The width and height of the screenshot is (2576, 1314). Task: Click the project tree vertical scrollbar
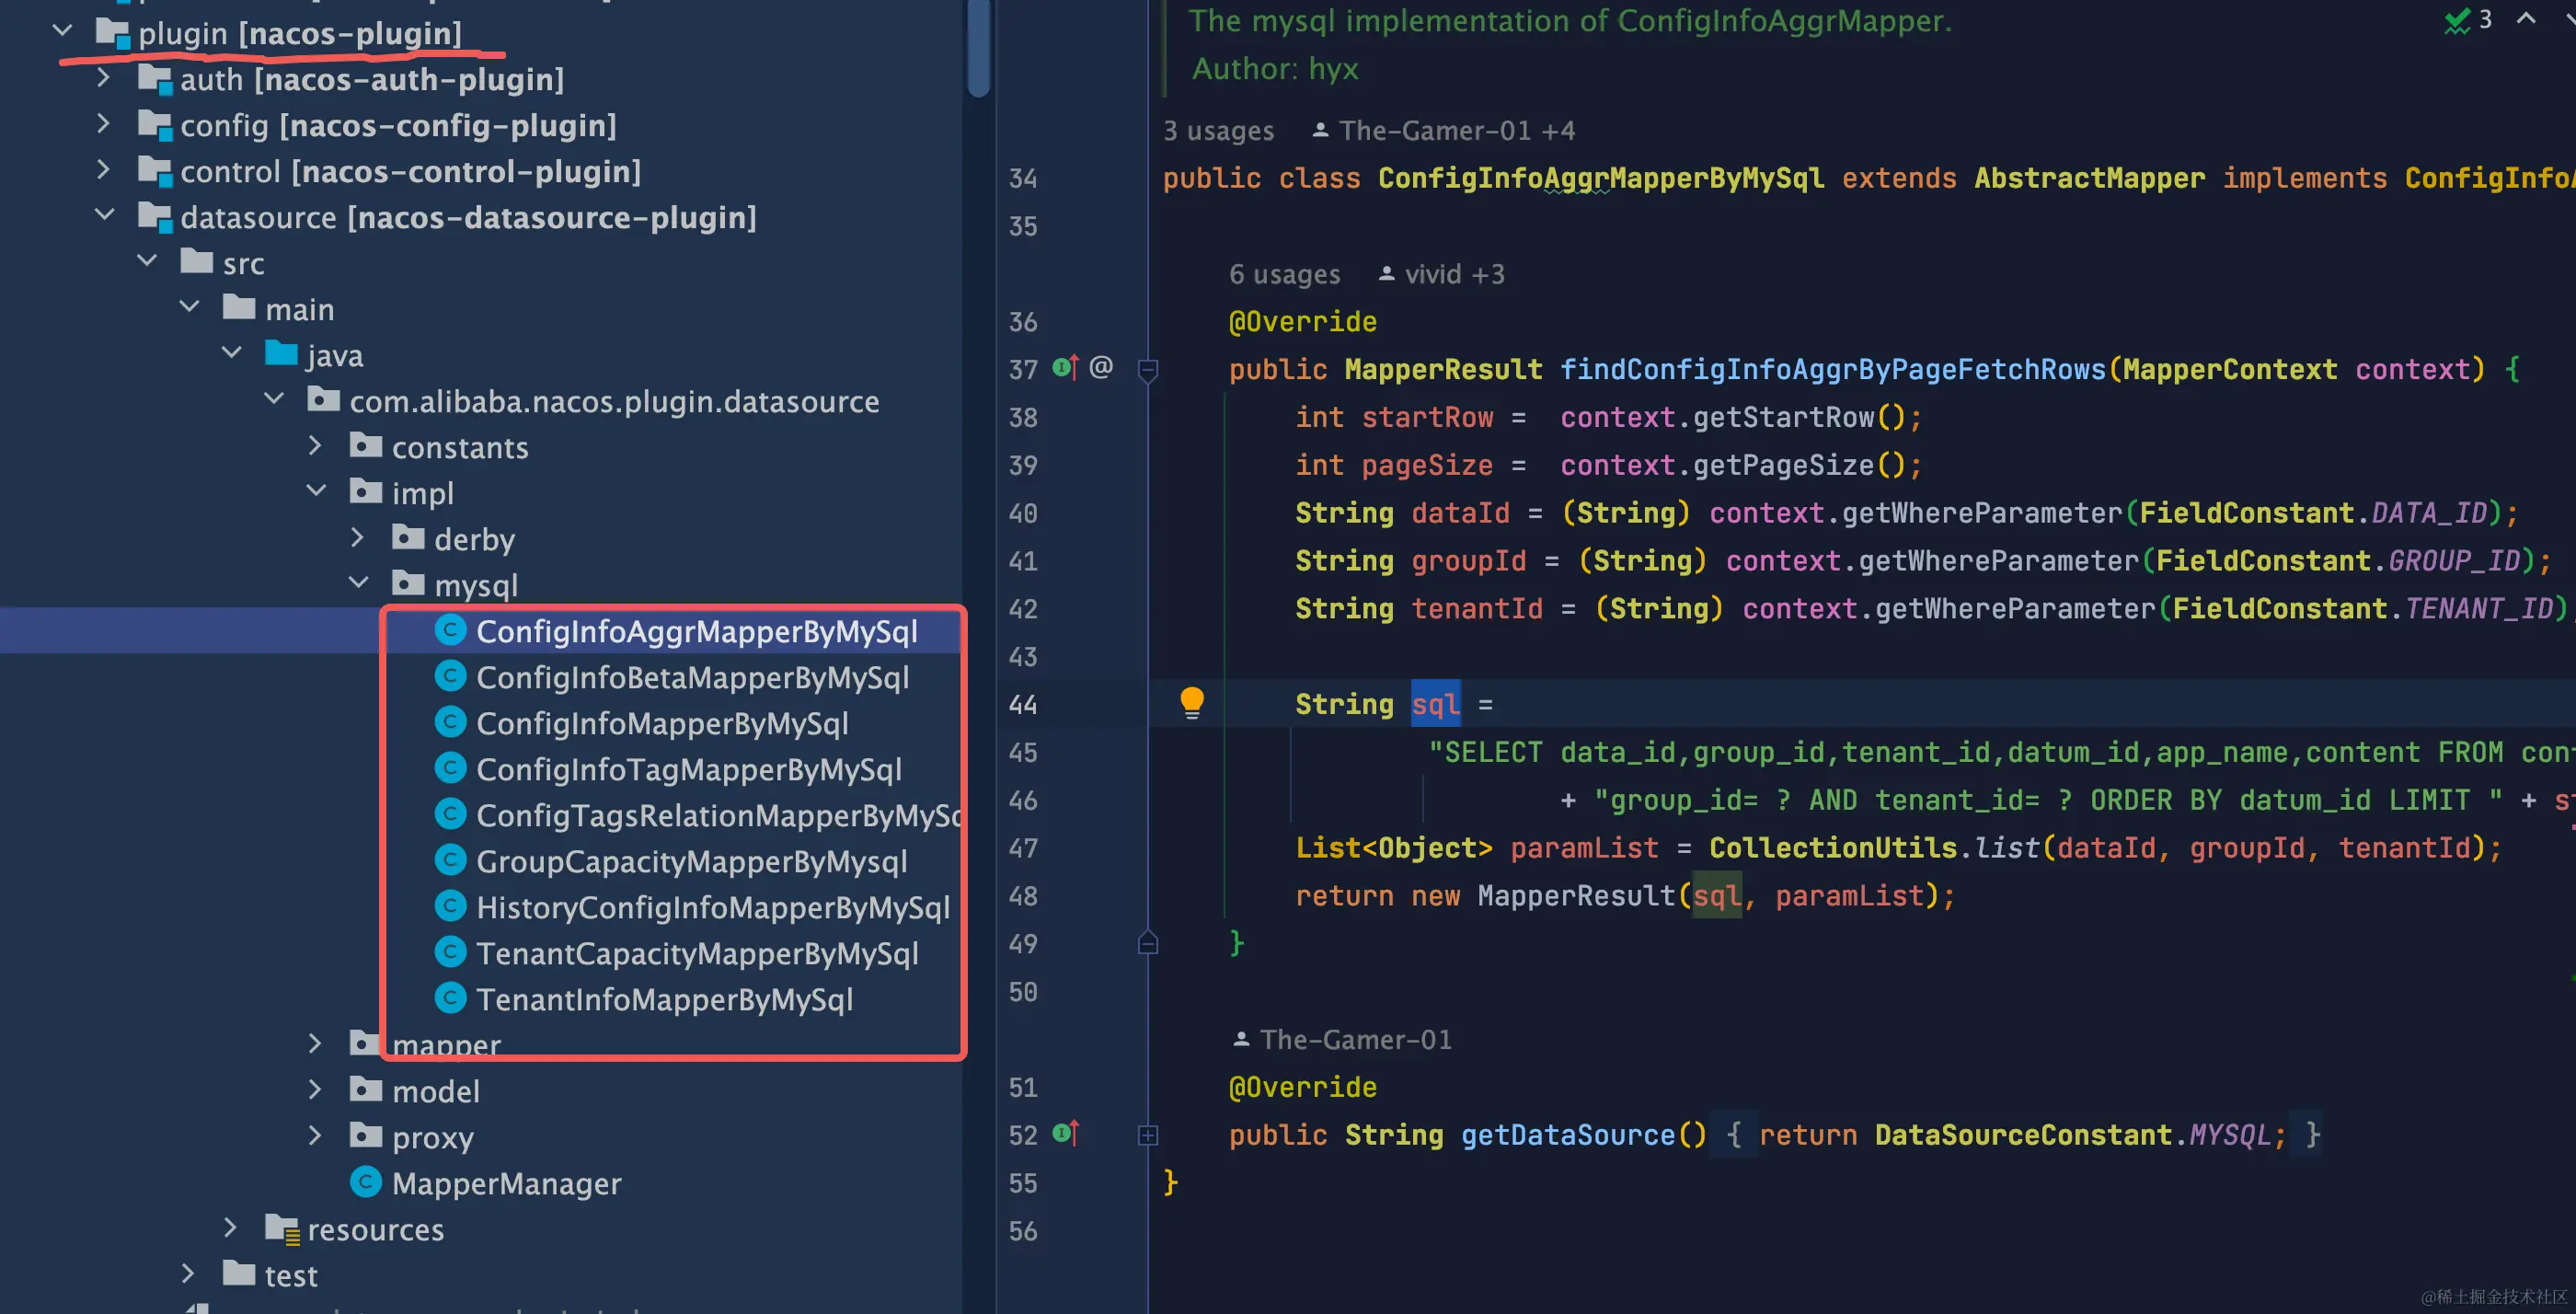(x=978, y=50)
